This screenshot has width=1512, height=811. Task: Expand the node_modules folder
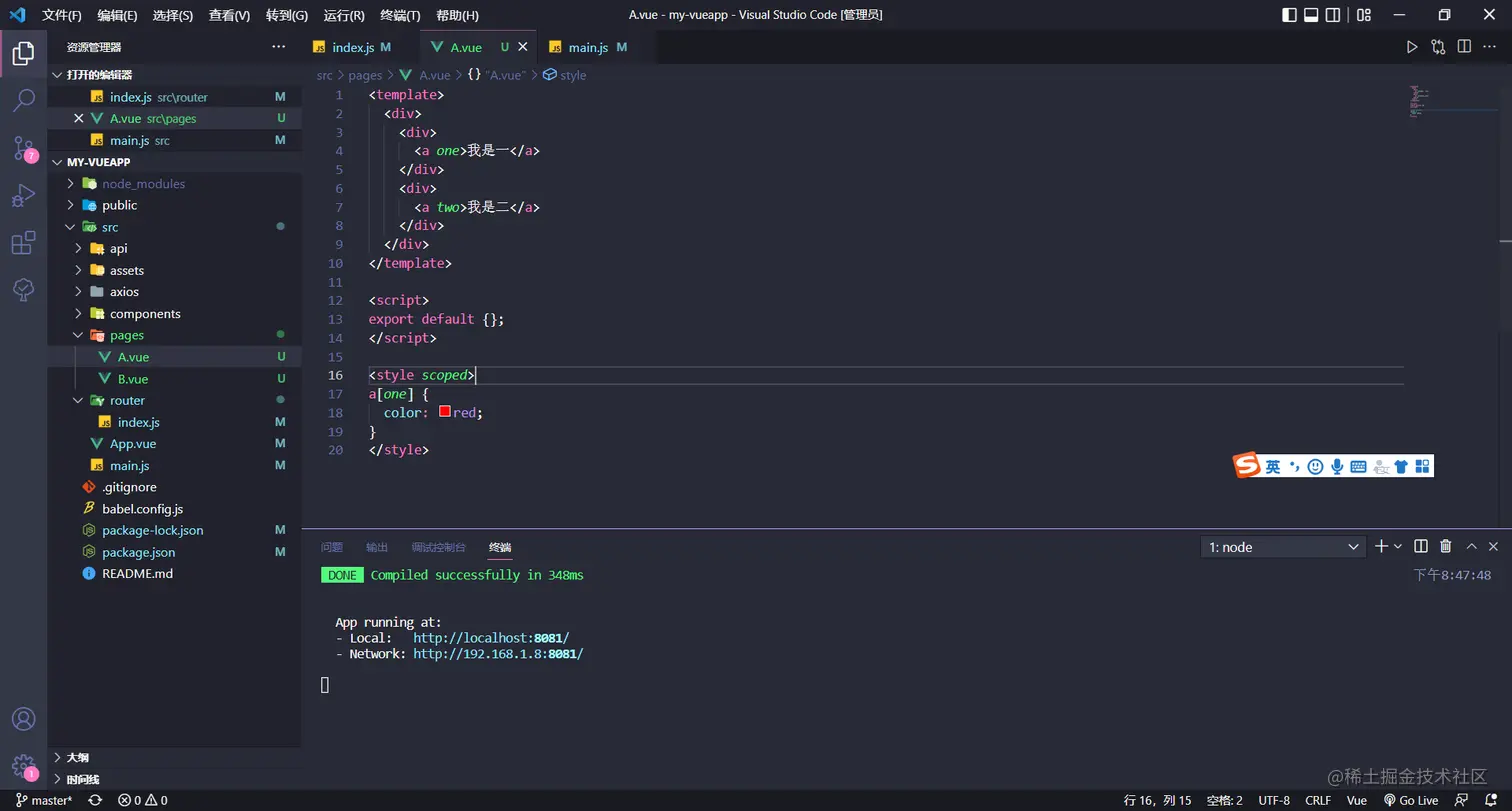[174, 183]
